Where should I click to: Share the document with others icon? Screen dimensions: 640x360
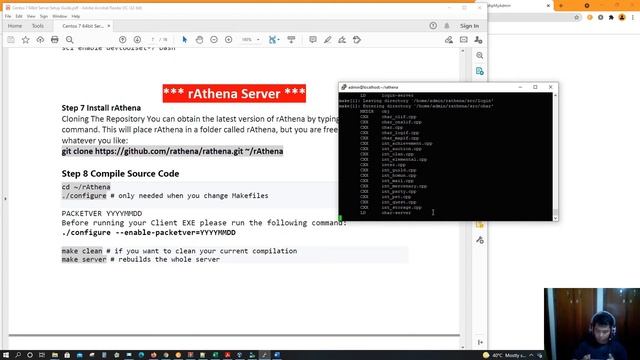[x=478, y=40]
